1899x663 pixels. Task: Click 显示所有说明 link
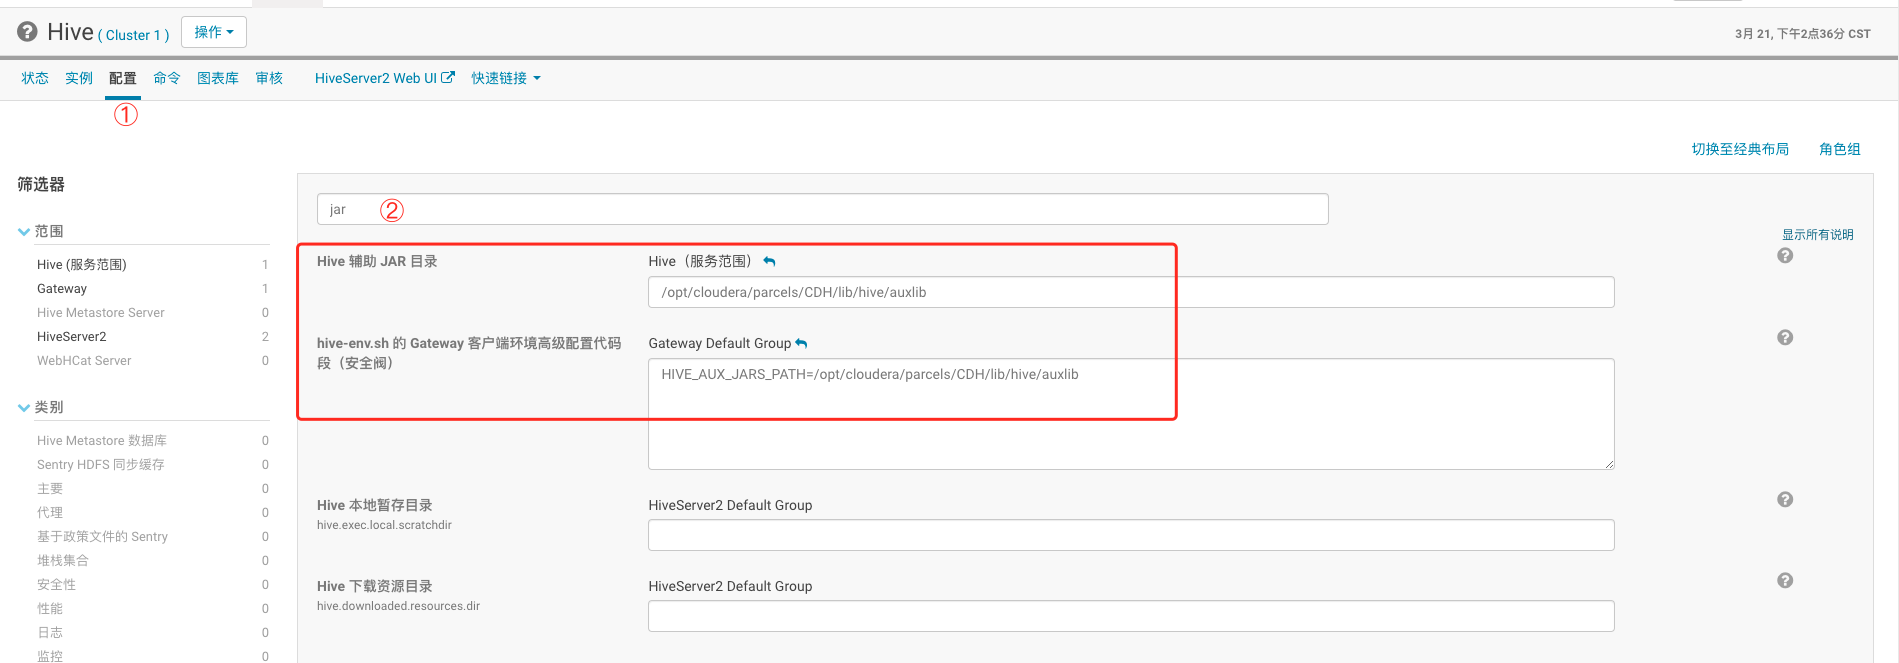pyautogui.click(x=1818, y=234)
